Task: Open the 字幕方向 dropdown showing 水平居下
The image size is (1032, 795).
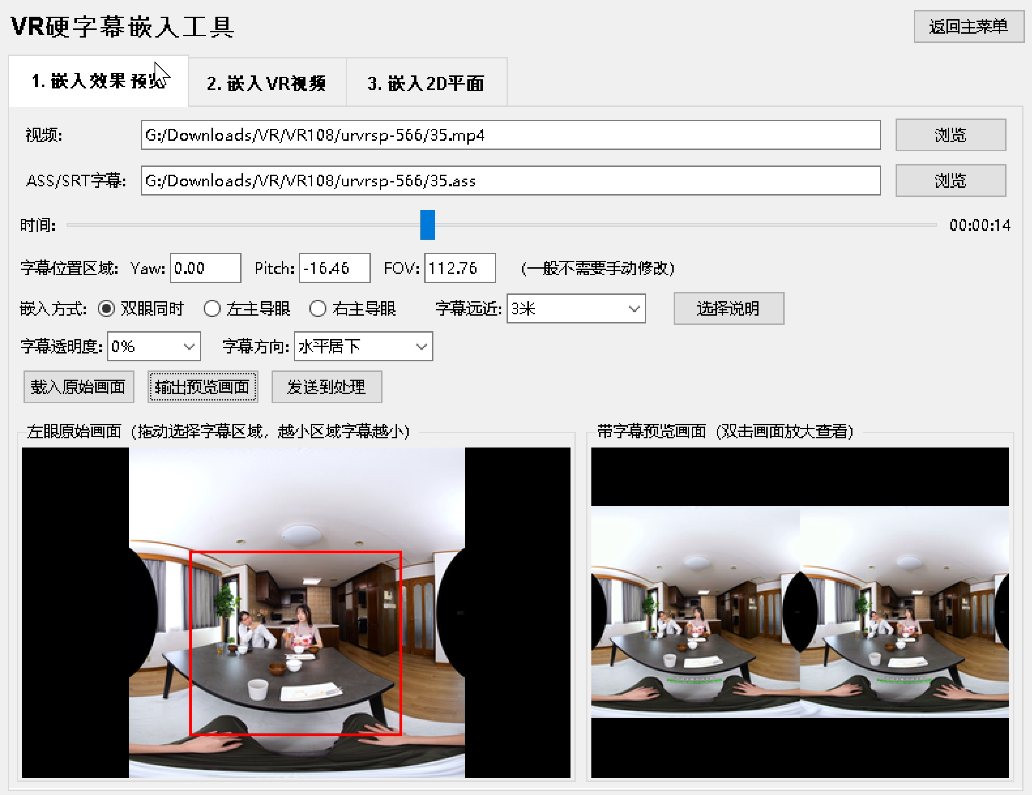Action: tap(363, 346)
